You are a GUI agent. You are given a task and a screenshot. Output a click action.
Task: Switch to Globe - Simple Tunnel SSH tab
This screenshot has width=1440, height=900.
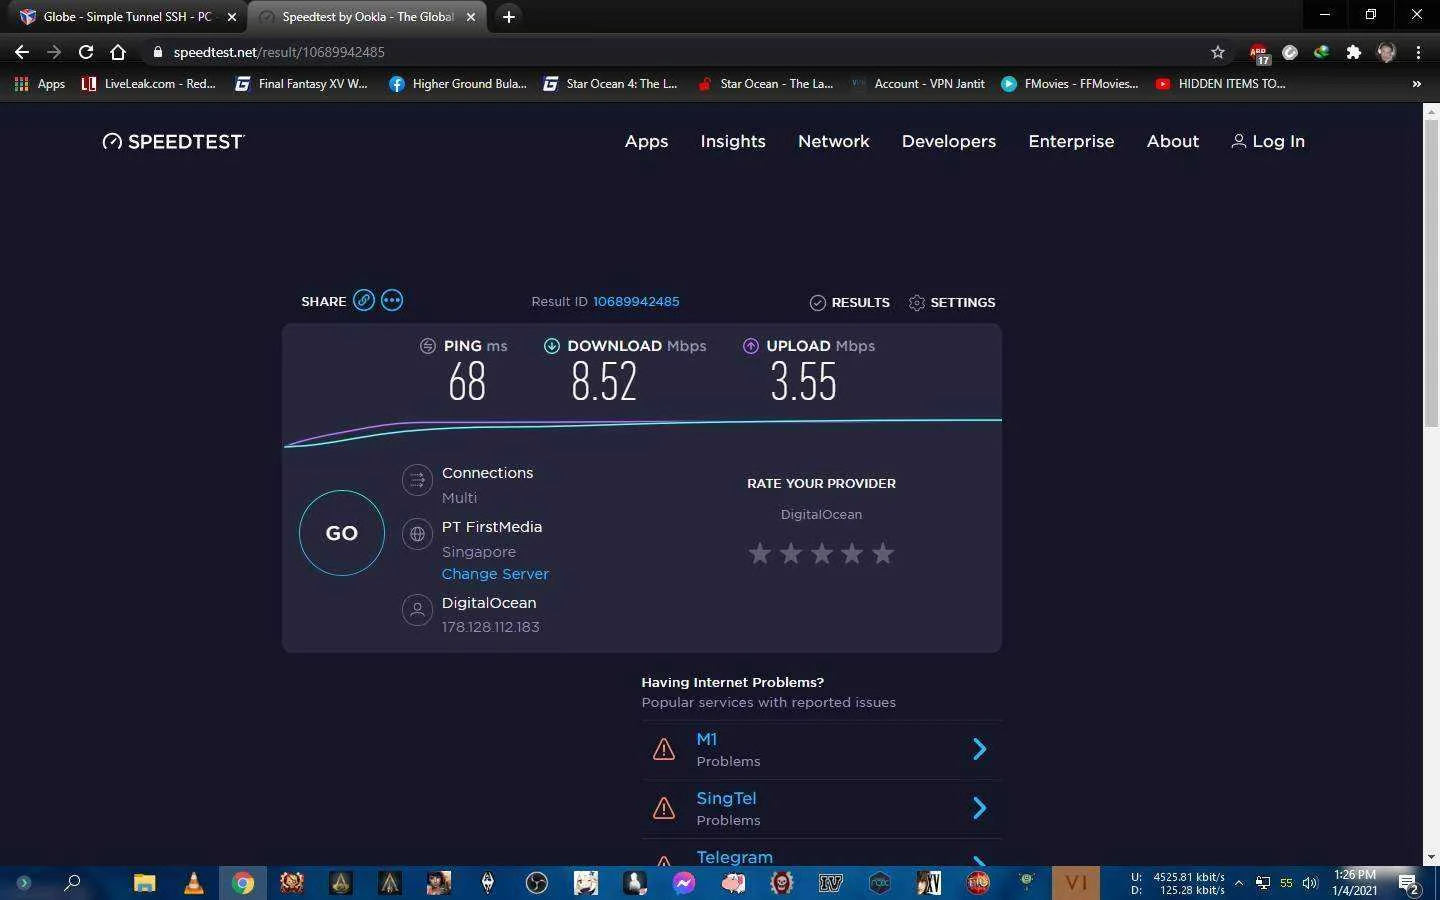pyautogui.click(x=127, y=17)
